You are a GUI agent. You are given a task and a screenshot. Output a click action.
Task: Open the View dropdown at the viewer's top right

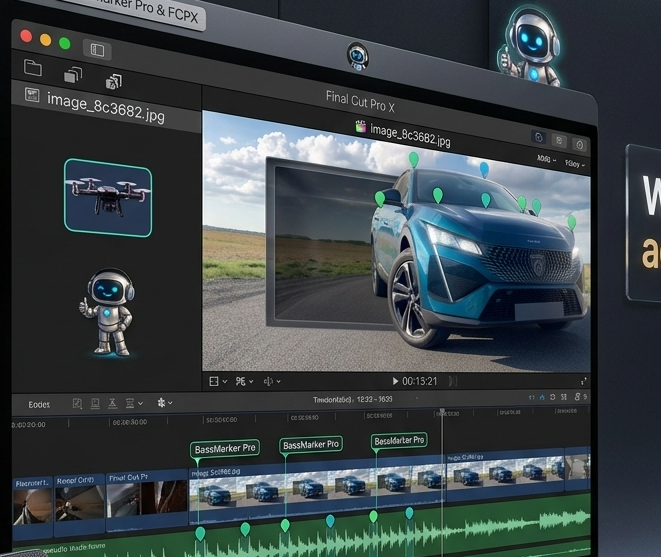[575, 164]
